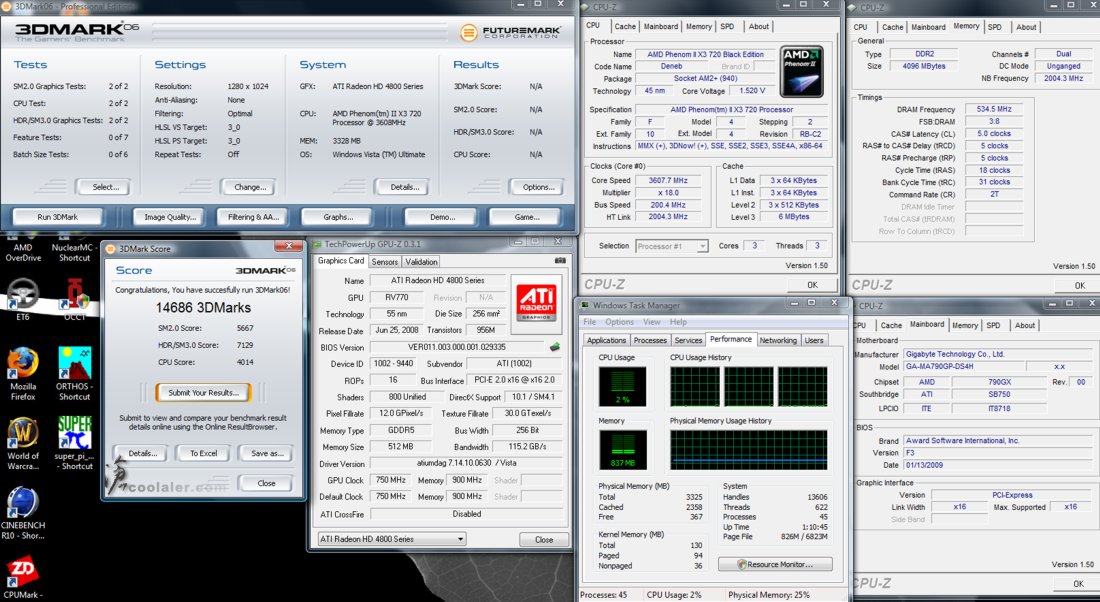Click "AMD Phenom II X3 720 Black Edition" name
1100x602 pixels.
705,54
